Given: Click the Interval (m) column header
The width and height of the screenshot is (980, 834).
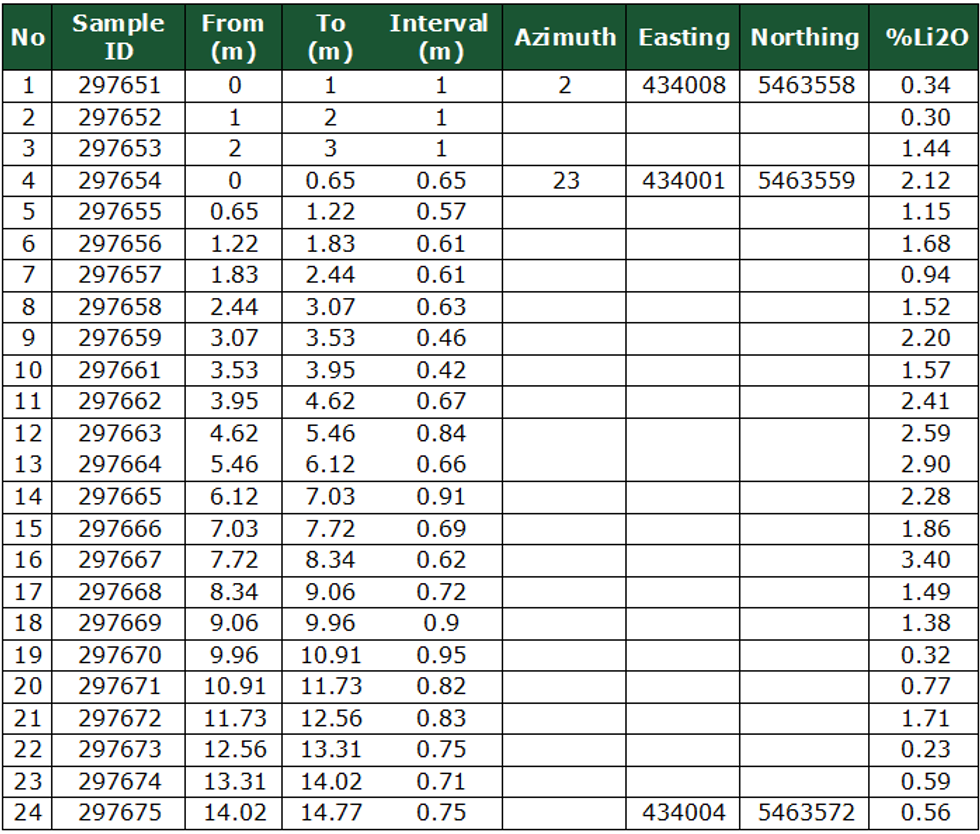Looking at the screenshot, I should (440, 37).
